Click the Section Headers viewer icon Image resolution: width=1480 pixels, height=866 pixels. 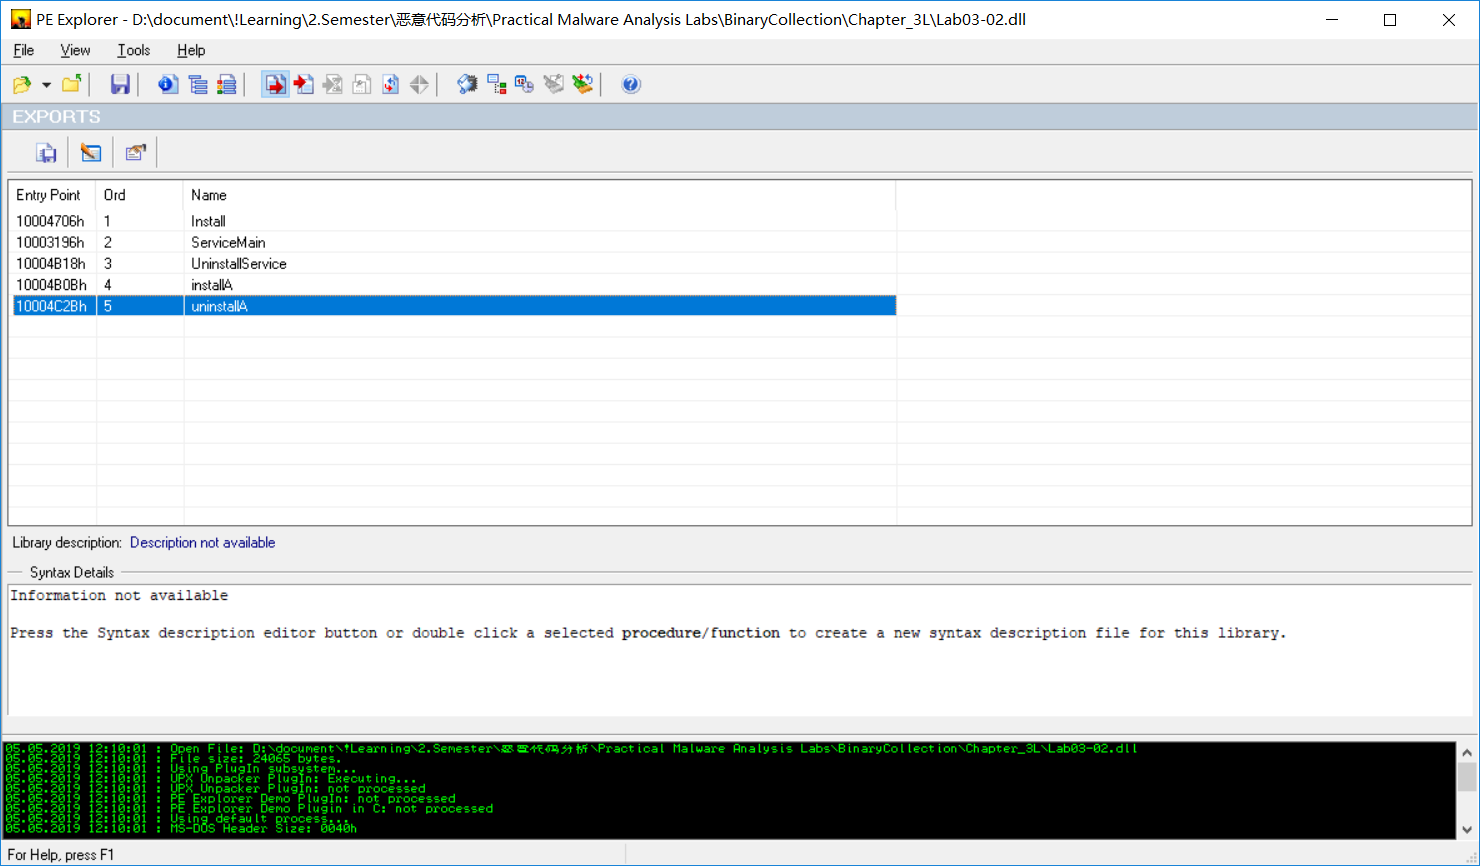click(198, 84)
